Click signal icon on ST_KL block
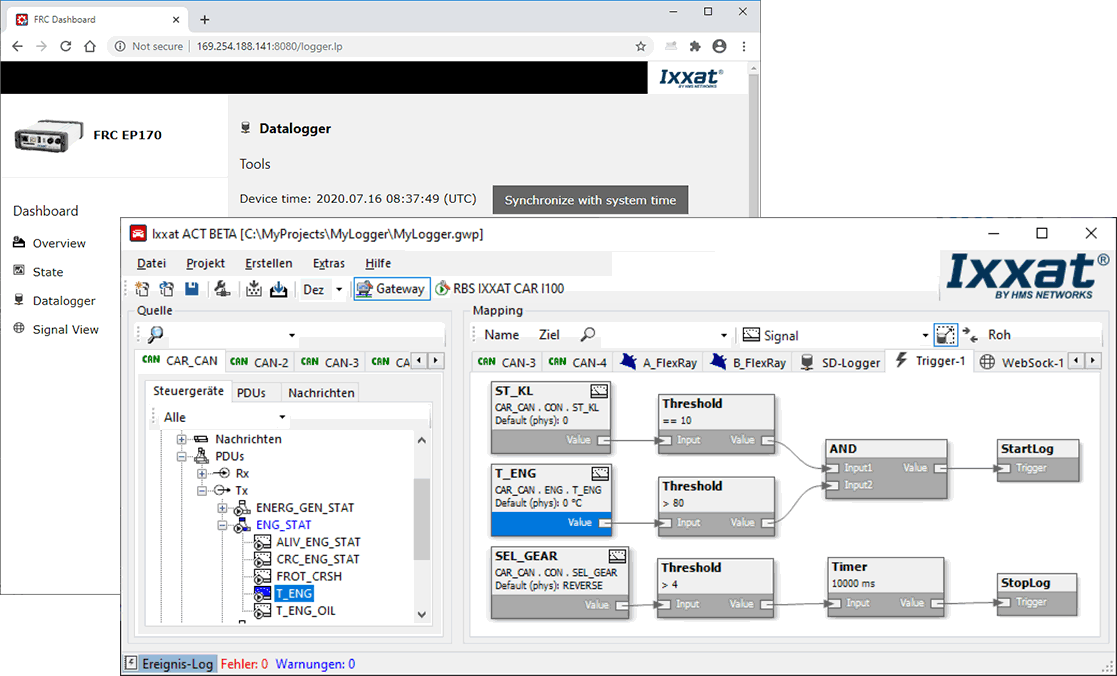The height and width of the screenshot is (676, 1117). pos(599,390)
